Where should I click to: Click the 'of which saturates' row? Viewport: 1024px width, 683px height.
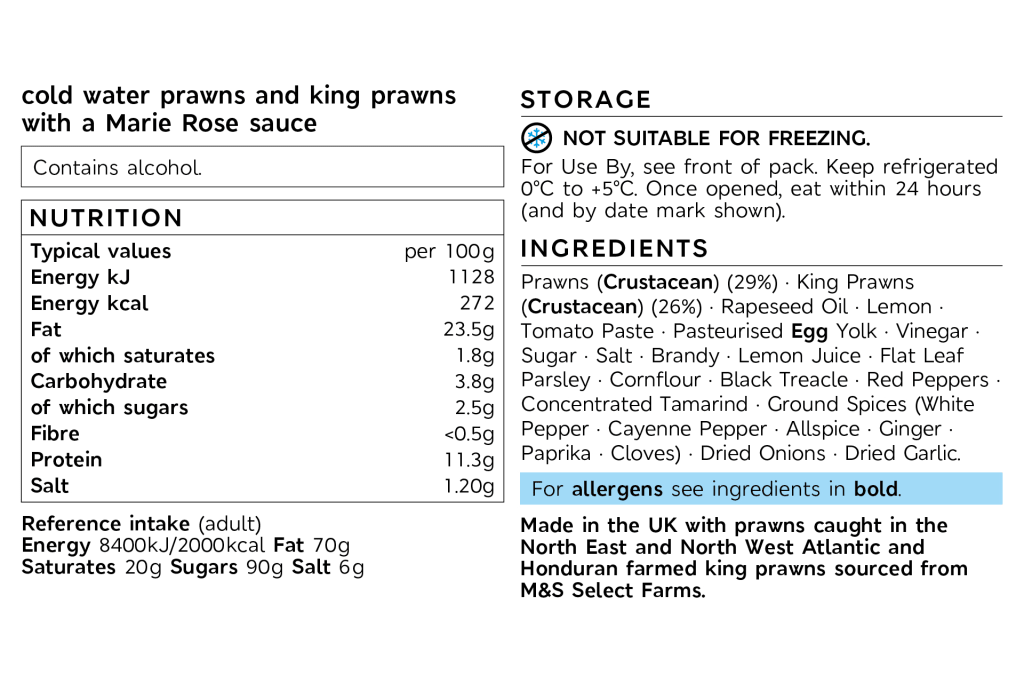point(263,355)
